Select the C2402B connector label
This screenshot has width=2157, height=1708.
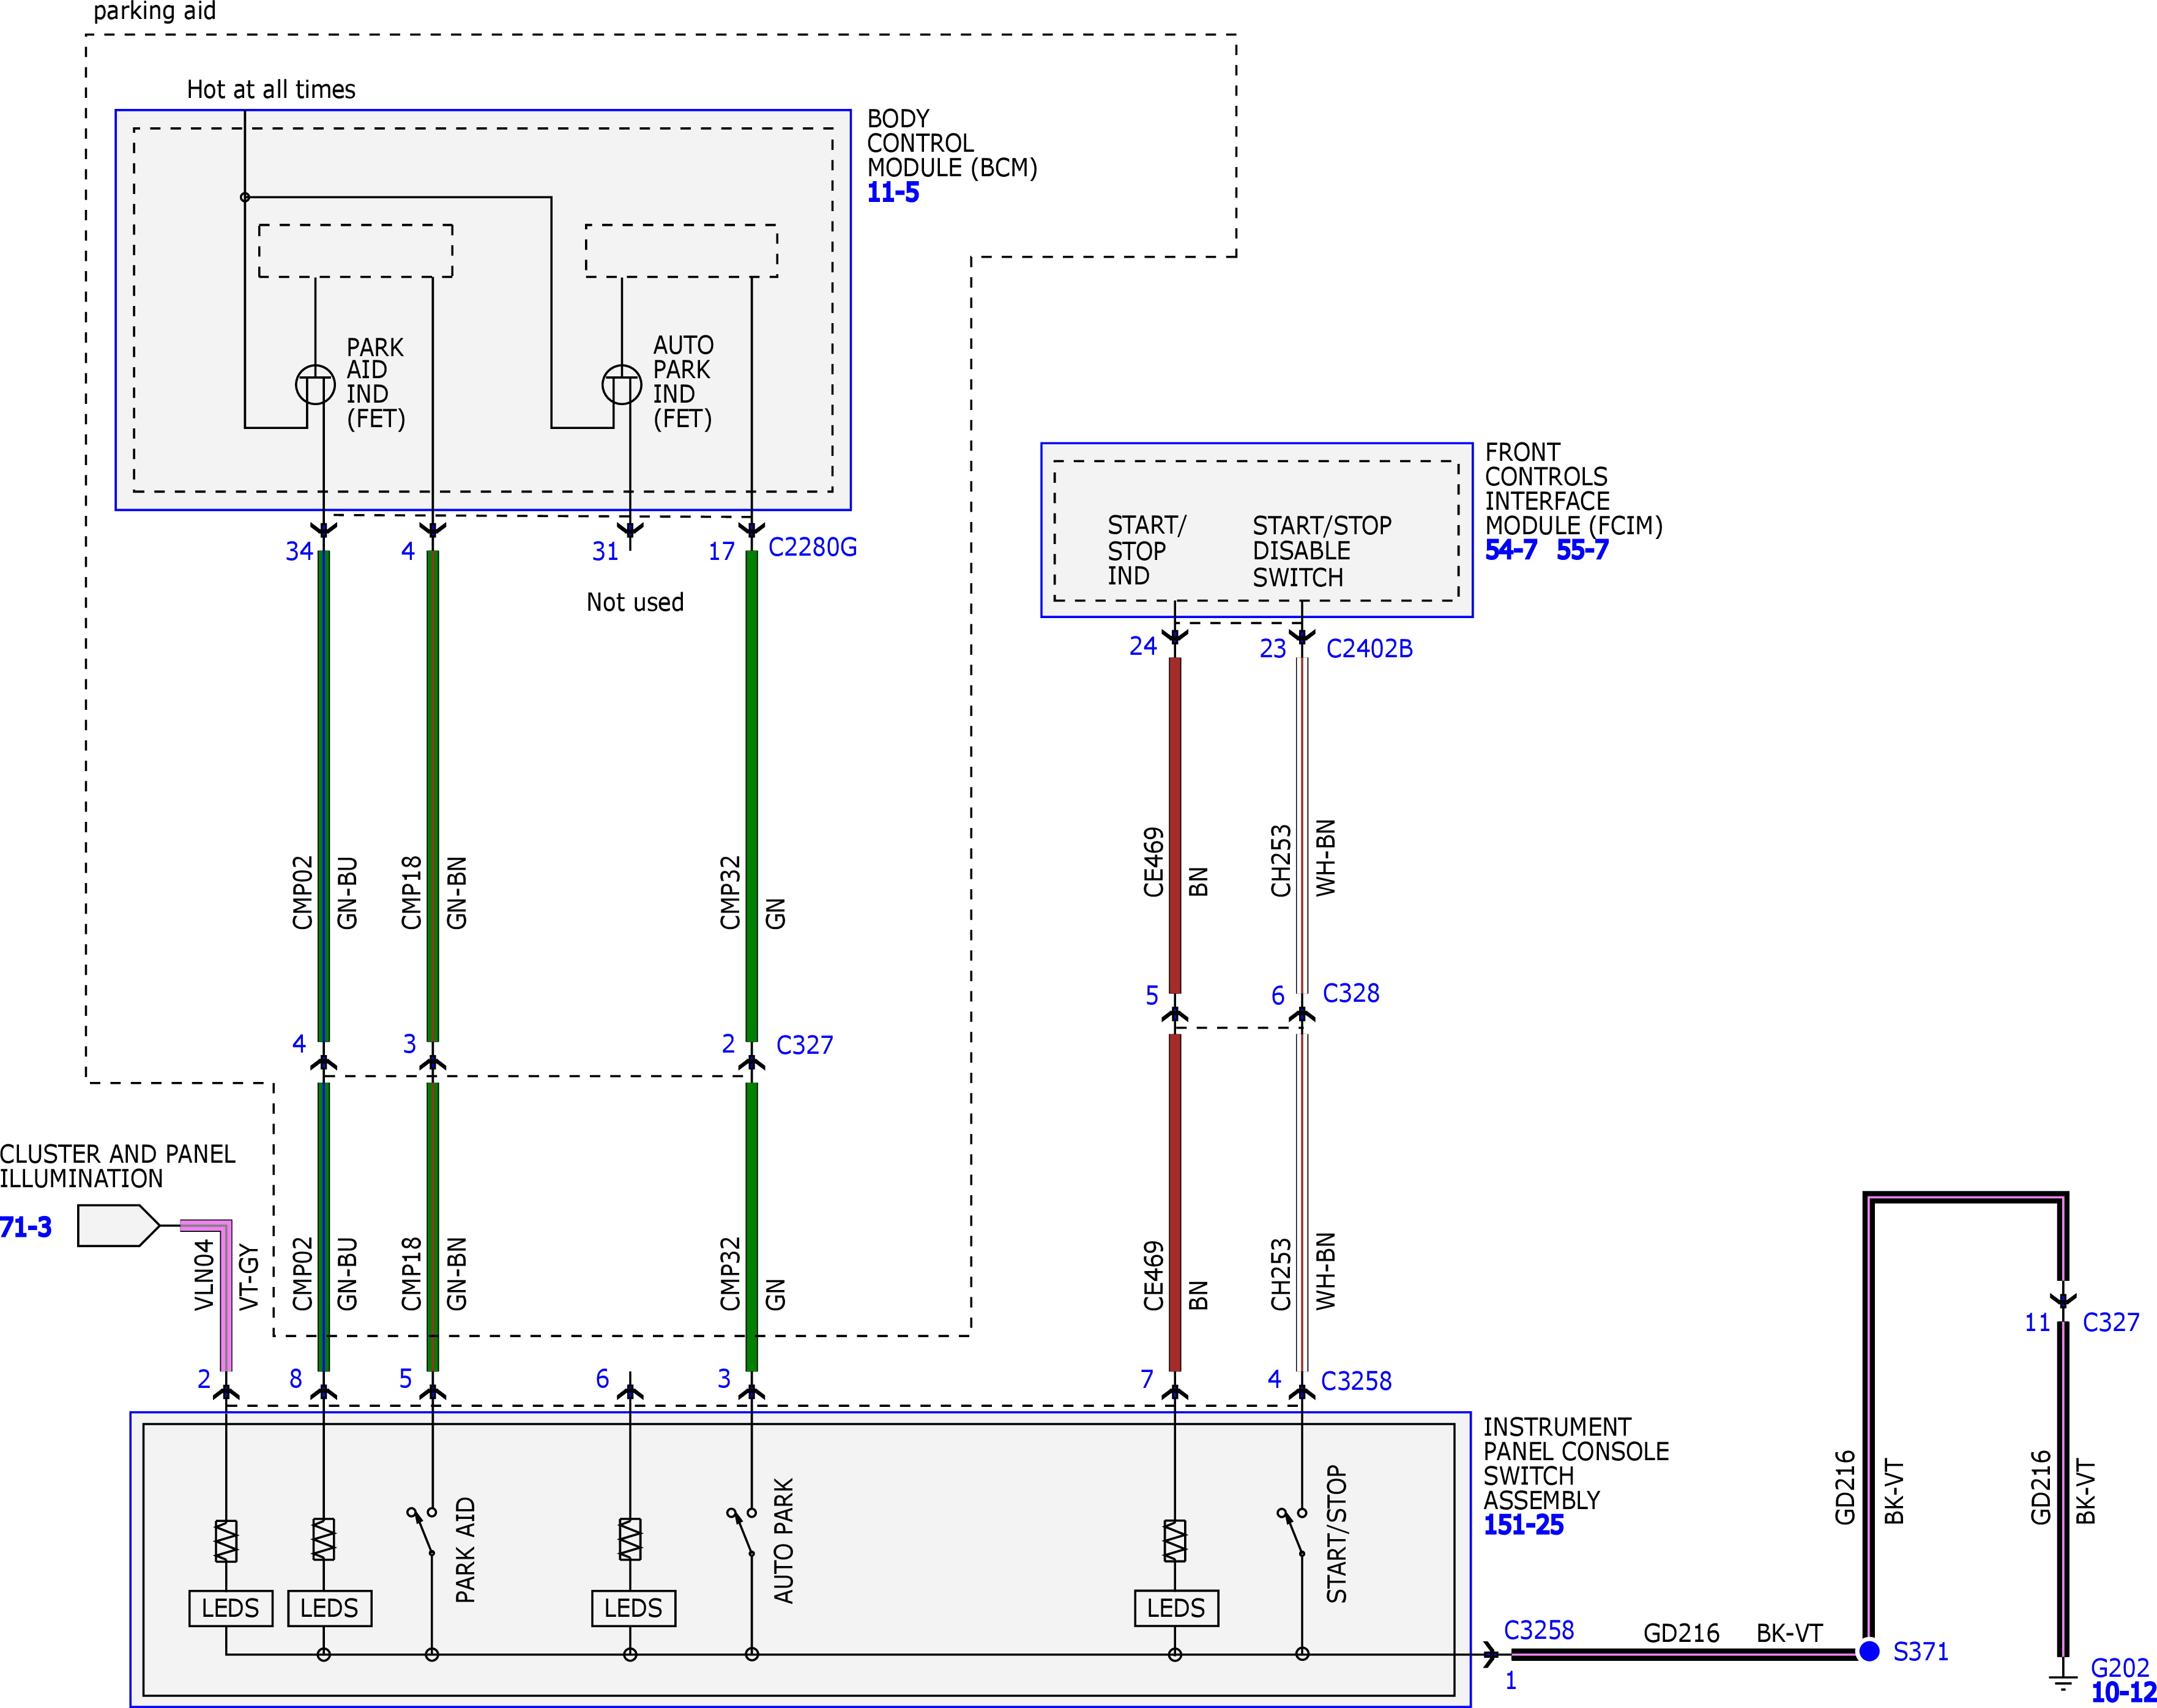1369,648
